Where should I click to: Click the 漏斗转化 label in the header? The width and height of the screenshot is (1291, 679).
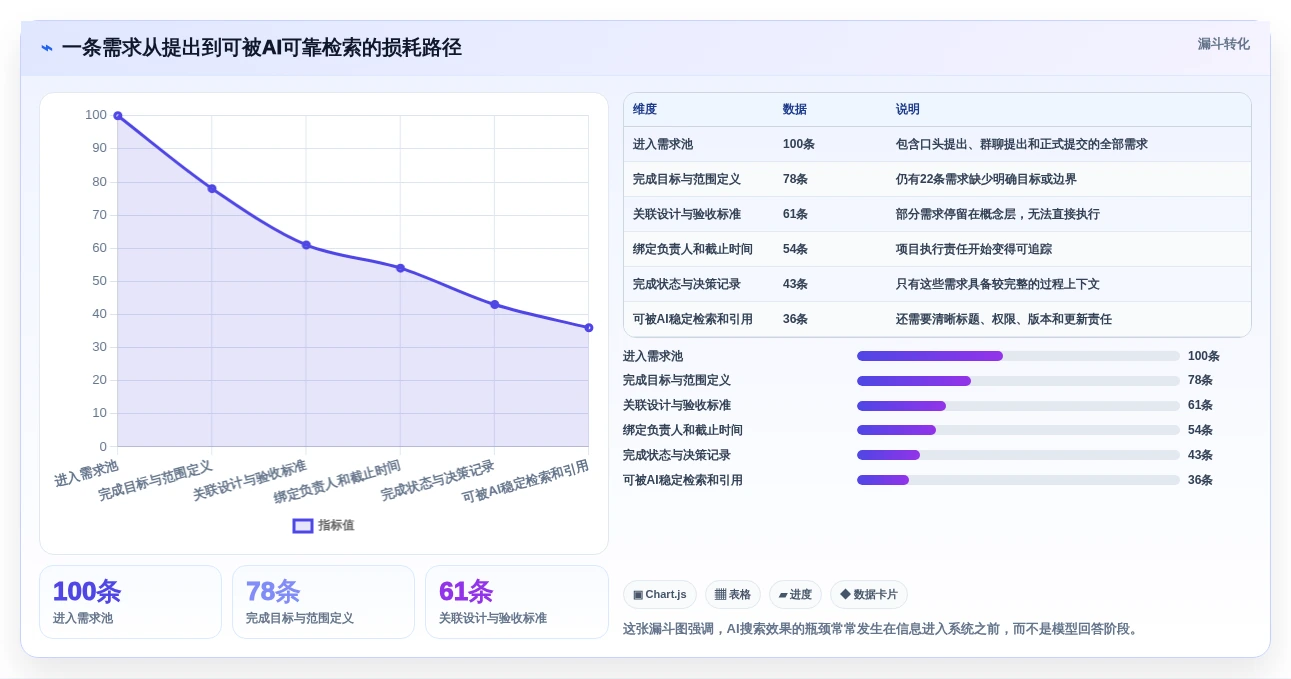[x=1224, y=44]
